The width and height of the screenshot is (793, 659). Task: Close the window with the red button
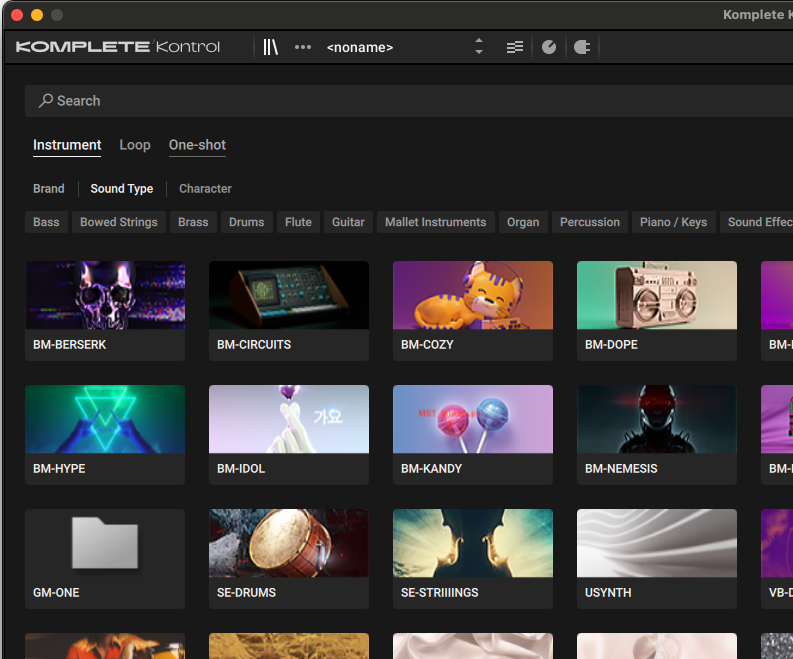(17, 15)
